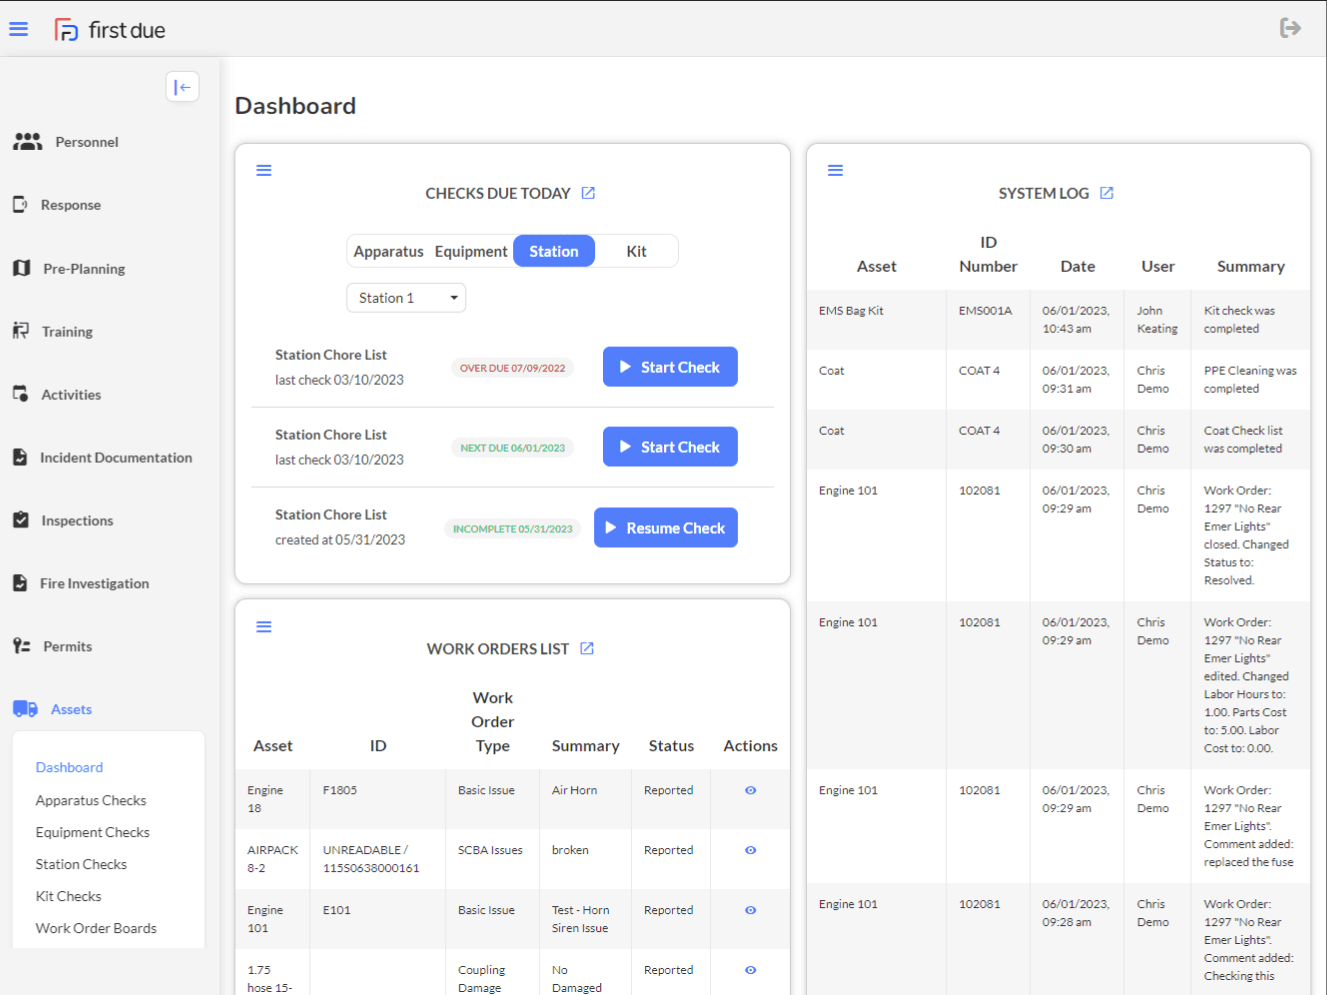Open the Personnel section
This screenshot has height=995, width=1327.
click(87, 142)
